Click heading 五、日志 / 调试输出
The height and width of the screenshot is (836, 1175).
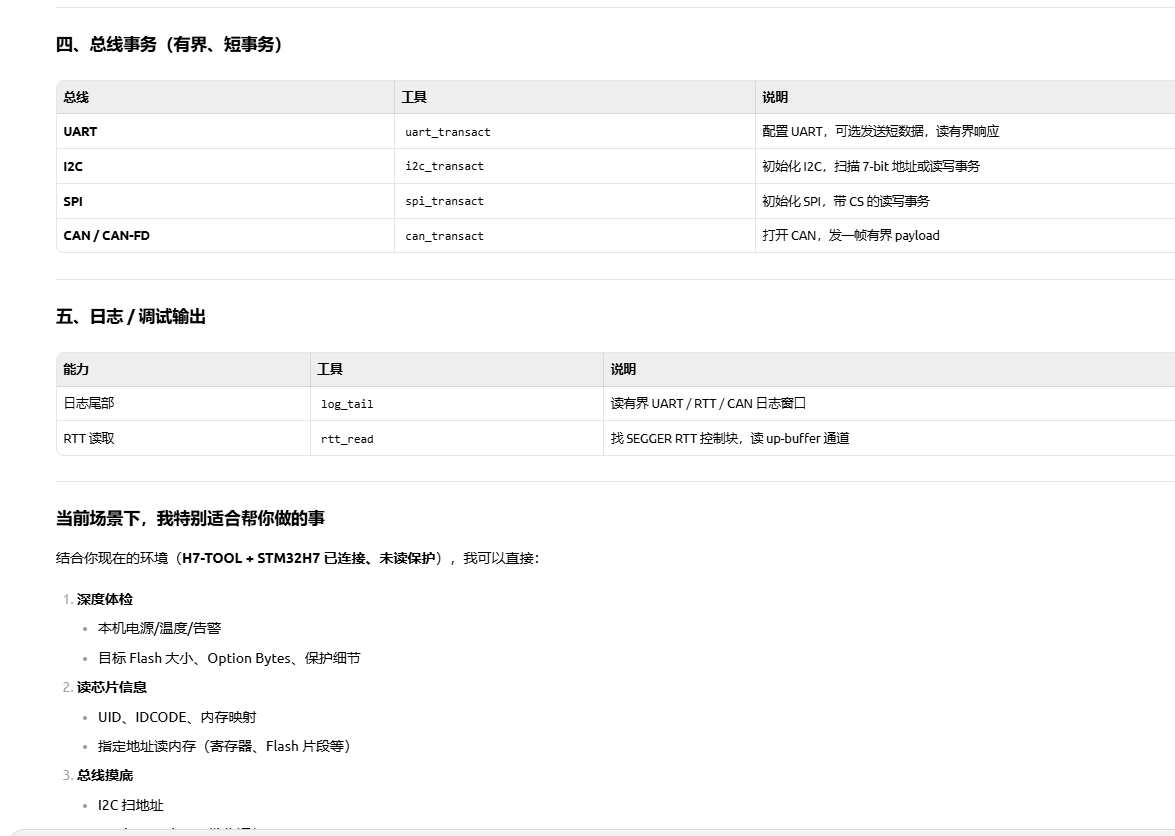pos(130,317)
